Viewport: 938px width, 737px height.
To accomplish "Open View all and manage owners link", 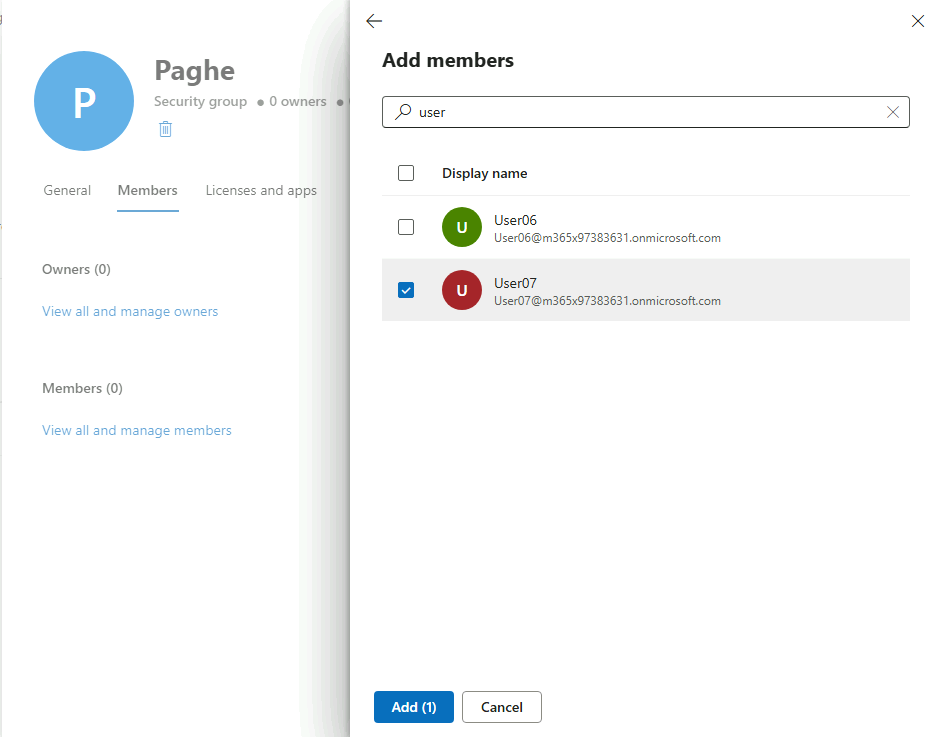I will tap(130, 311).
